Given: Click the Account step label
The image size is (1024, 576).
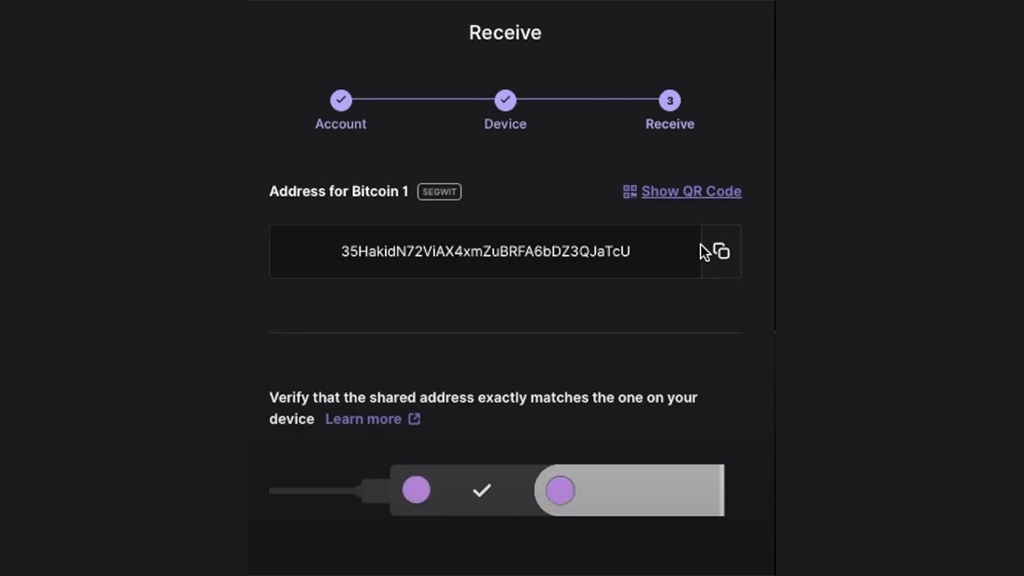Looking at the screenshot, I should coord(341,124).
